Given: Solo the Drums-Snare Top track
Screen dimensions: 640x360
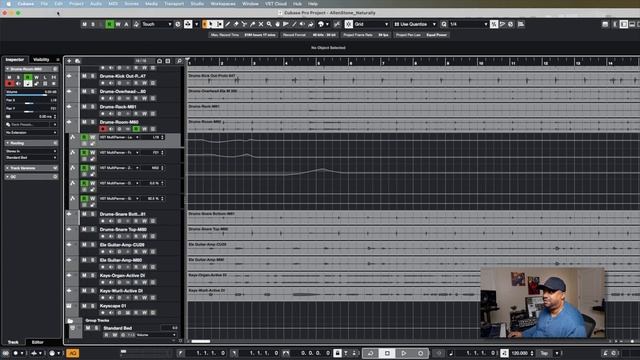Looking at the screenshot, I should [93, 229].
